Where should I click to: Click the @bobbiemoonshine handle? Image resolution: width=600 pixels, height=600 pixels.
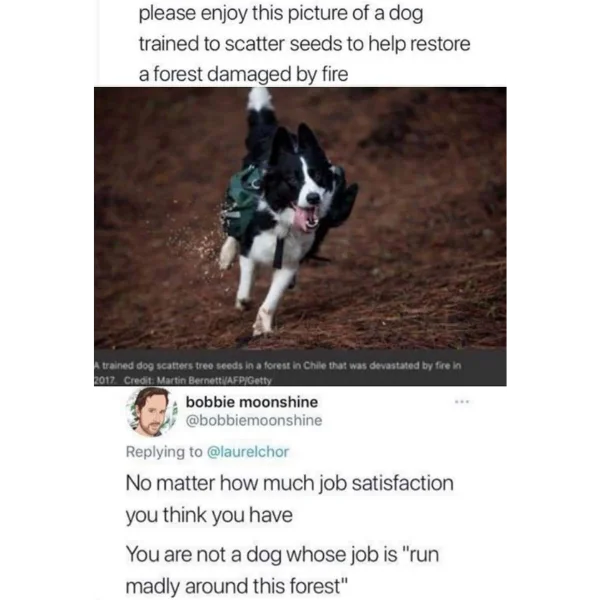click(254, 420)
